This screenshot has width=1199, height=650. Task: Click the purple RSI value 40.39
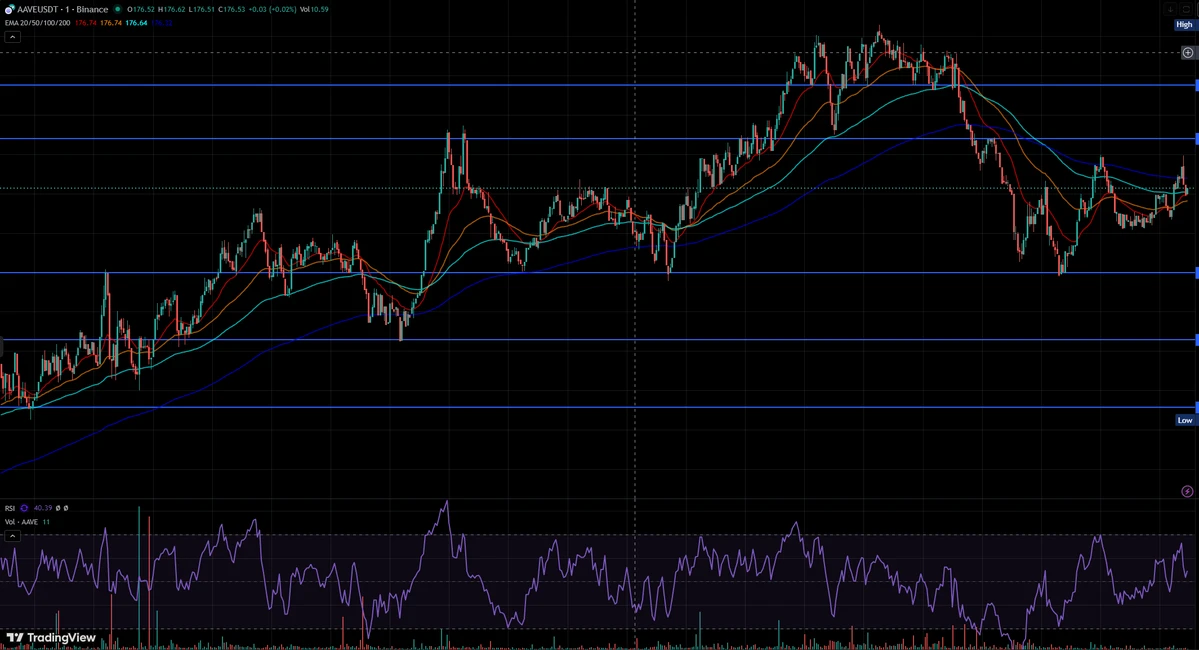coord(43,508)
